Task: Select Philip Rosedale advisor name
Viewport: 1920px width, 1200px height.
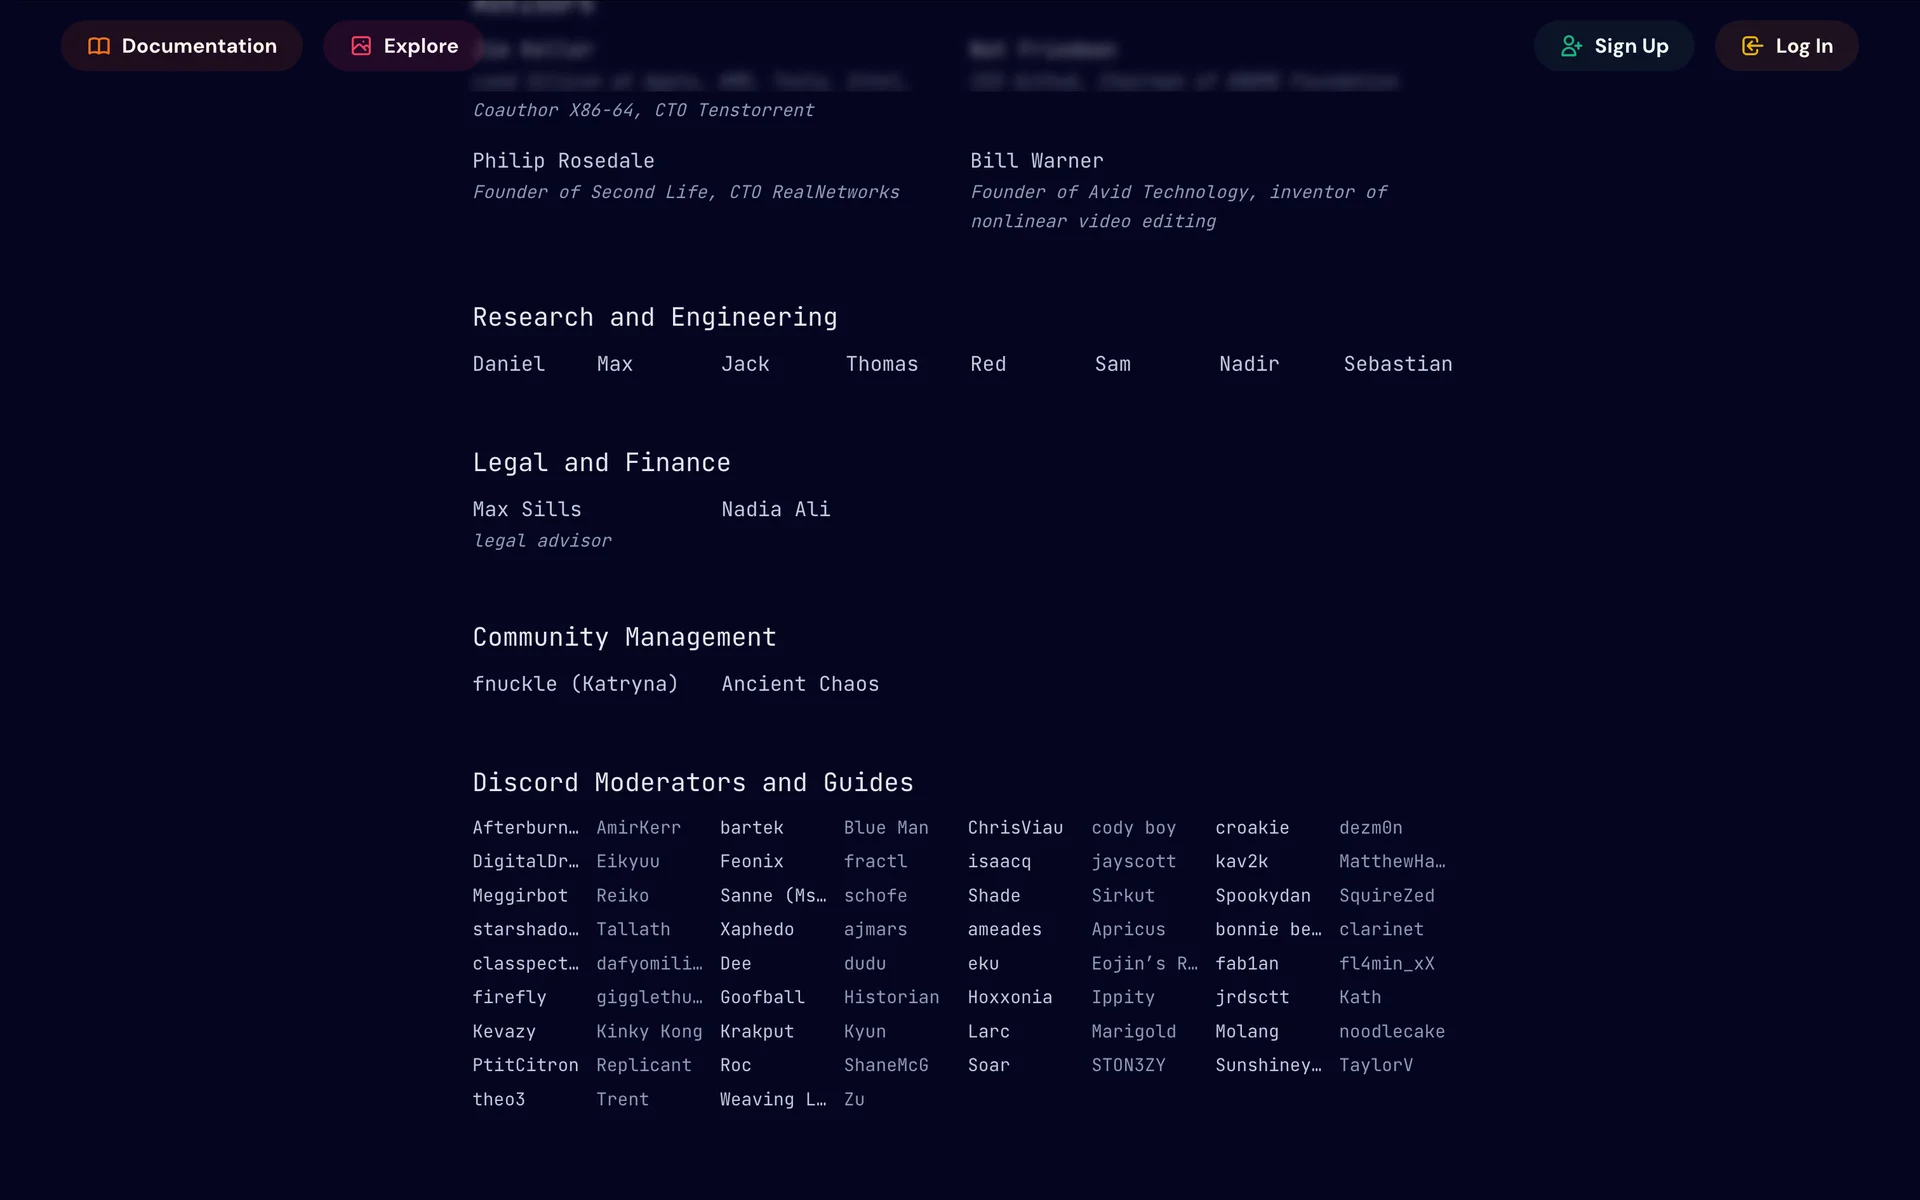Action: (563, 161)
